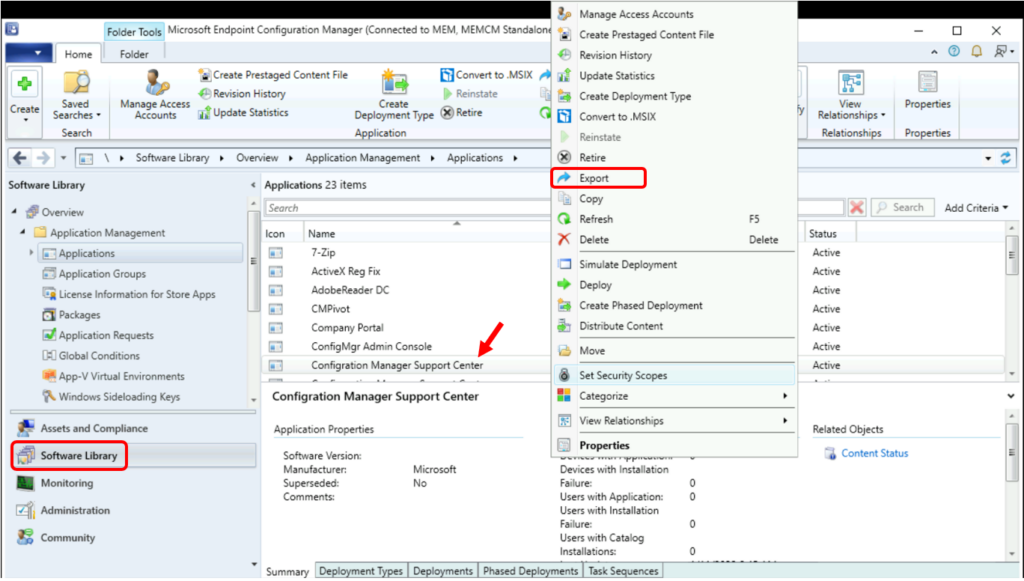The width and height of the screenshot is (1024, 581).
Task: Switch to the Folder ribbon tab
Action: click(134, 54)
